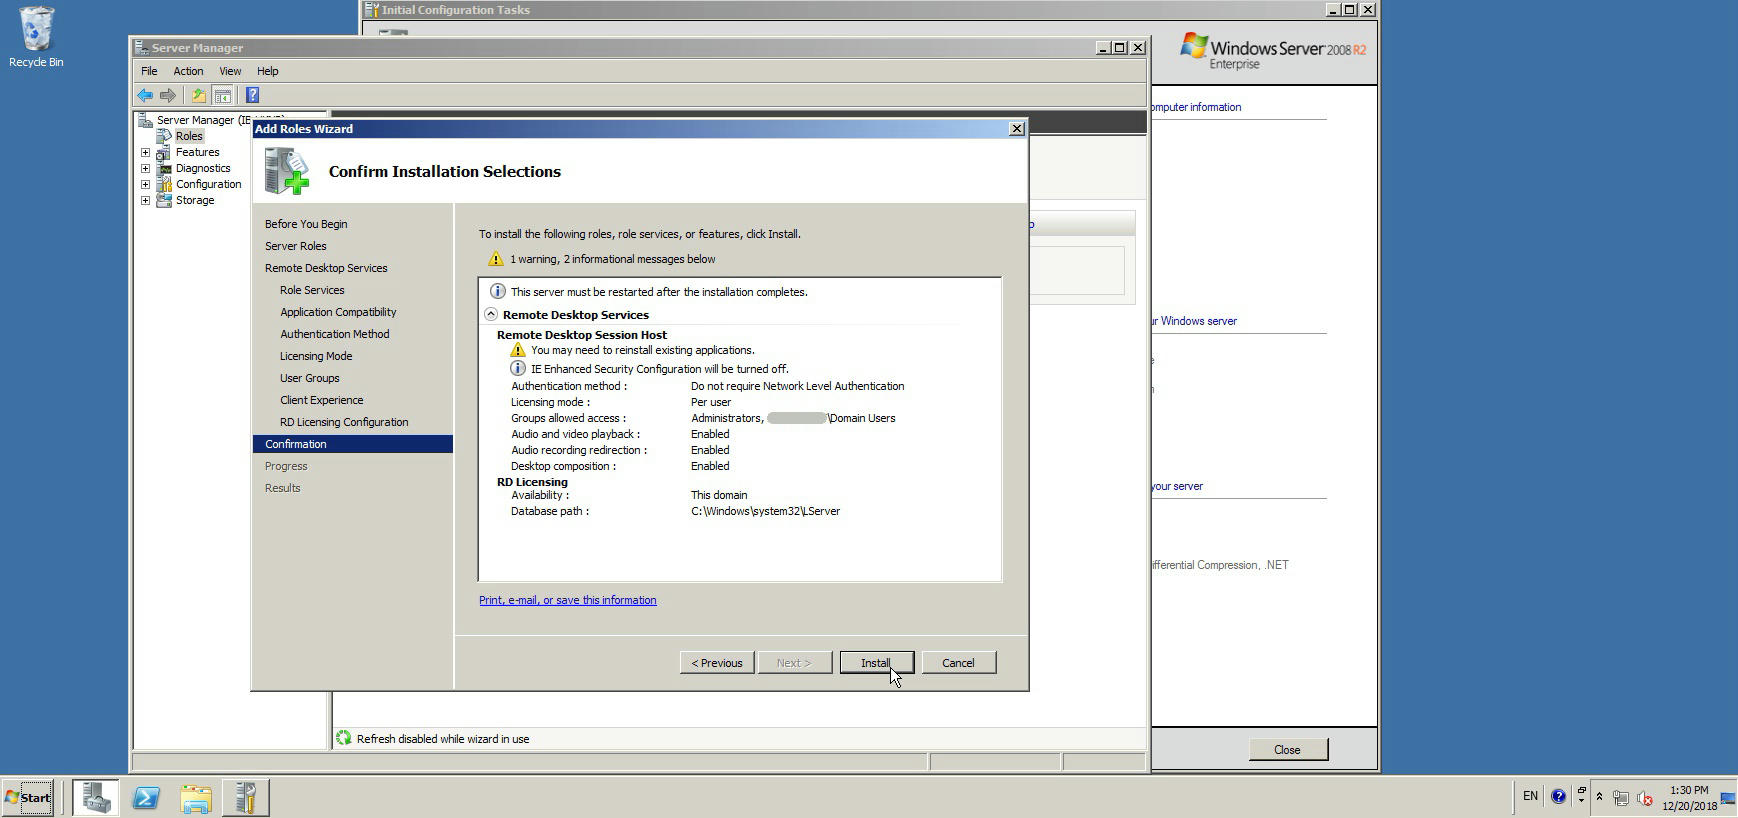
Task: Show hidden tray icons chevron
Action: 1600,797
